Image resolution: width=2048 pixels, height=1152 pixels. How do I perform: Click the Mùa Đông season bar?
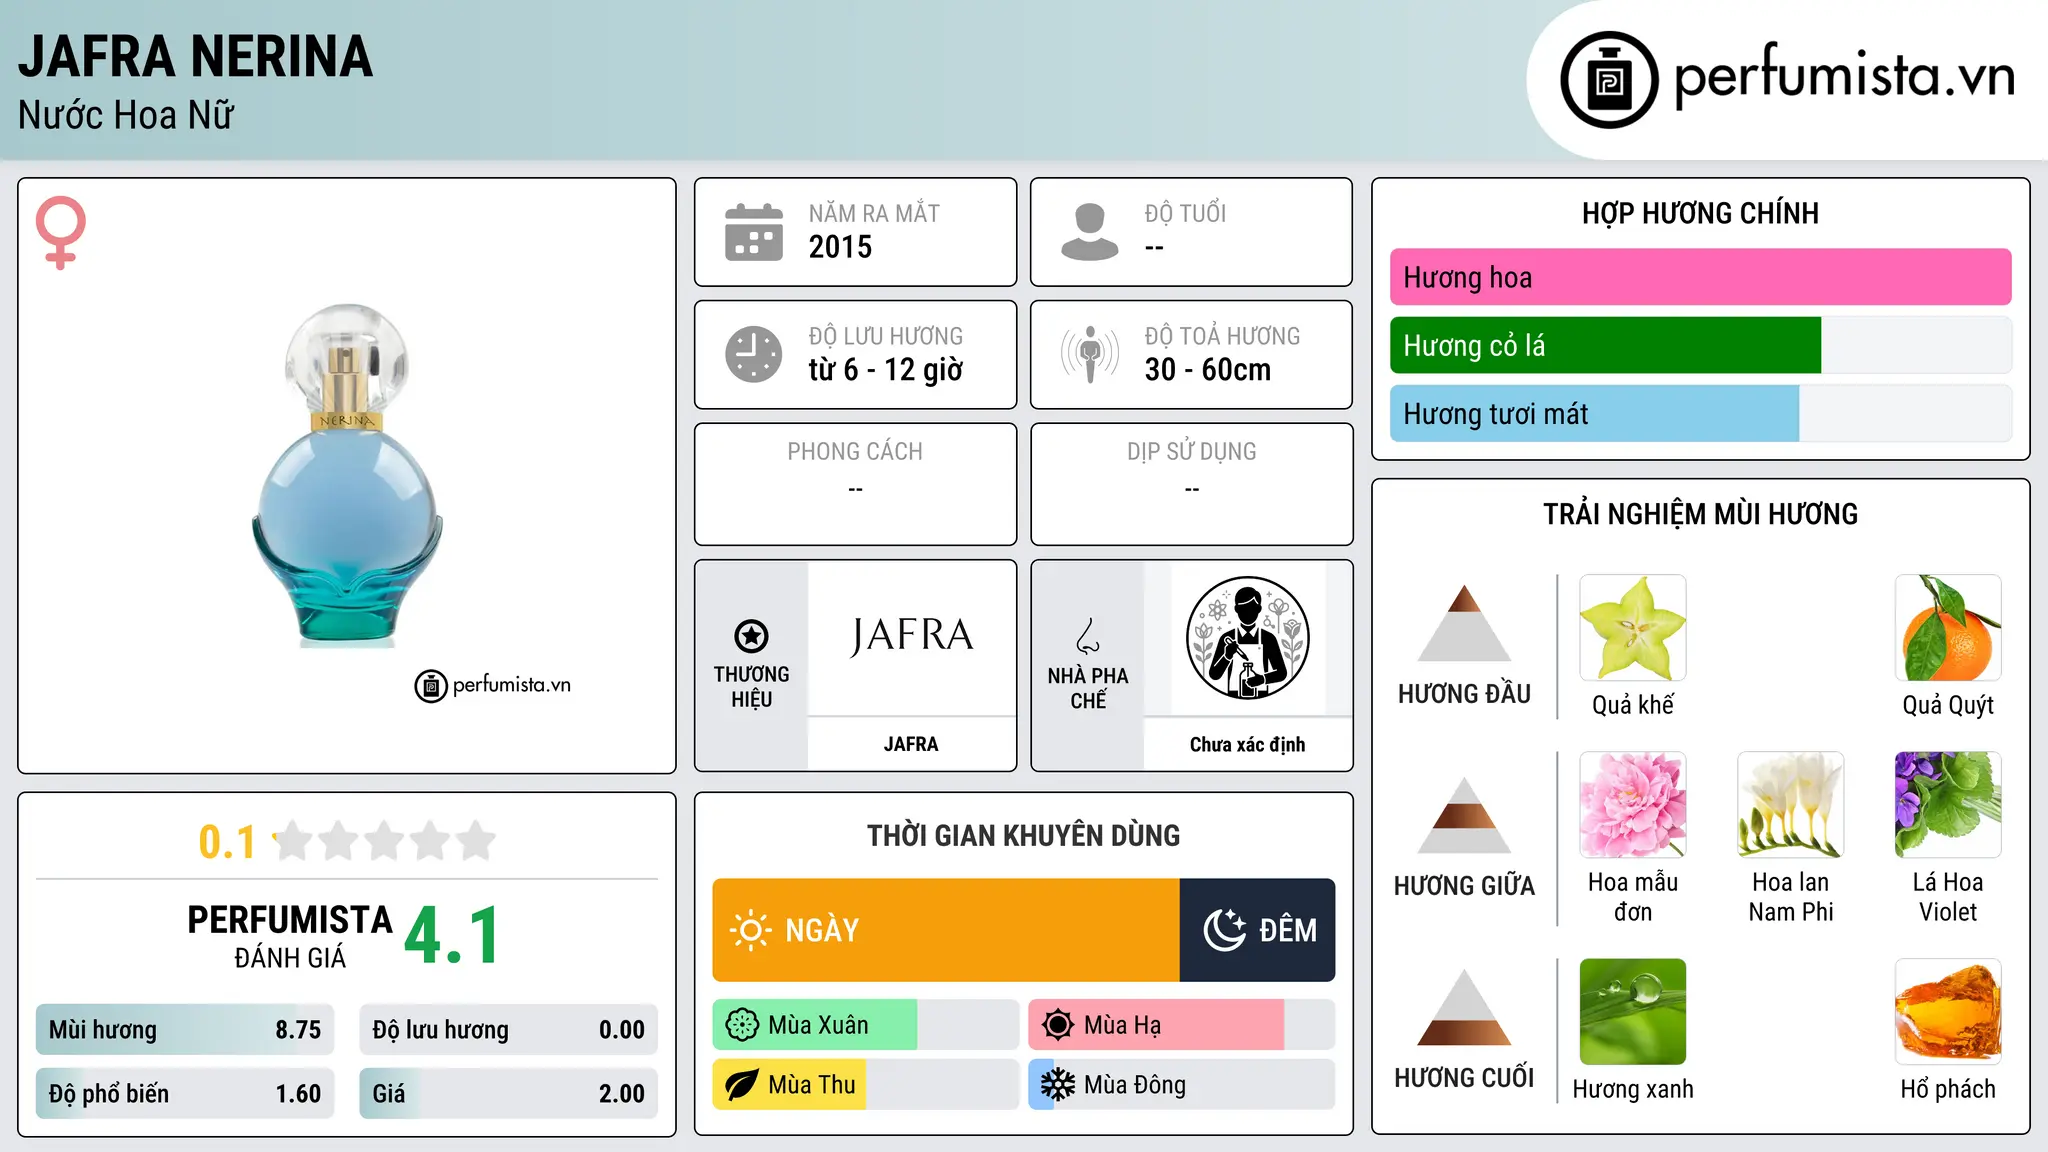(1181, 1085)
